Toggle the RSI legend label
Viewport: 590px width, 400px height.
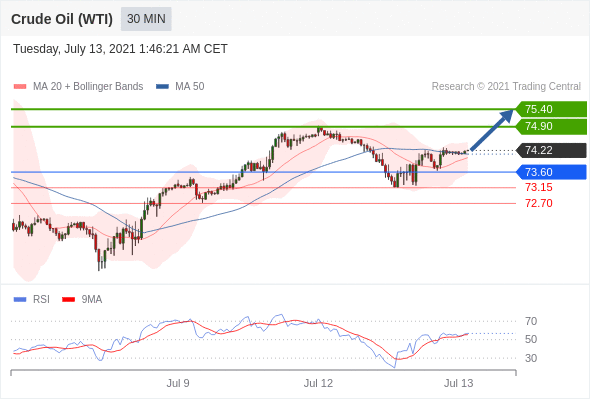(x=41, y=300)
